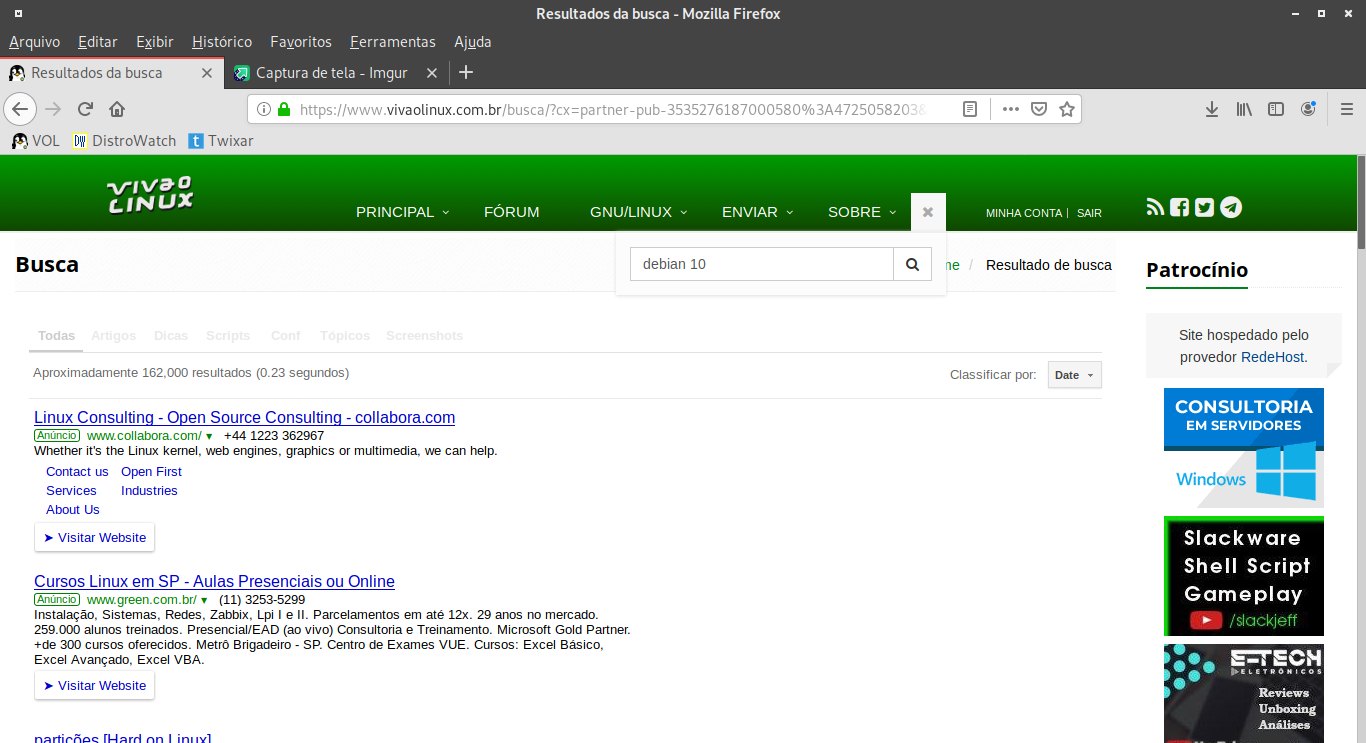Open the Favoritos menu
Screen dimensions: 1366x743
301,42
